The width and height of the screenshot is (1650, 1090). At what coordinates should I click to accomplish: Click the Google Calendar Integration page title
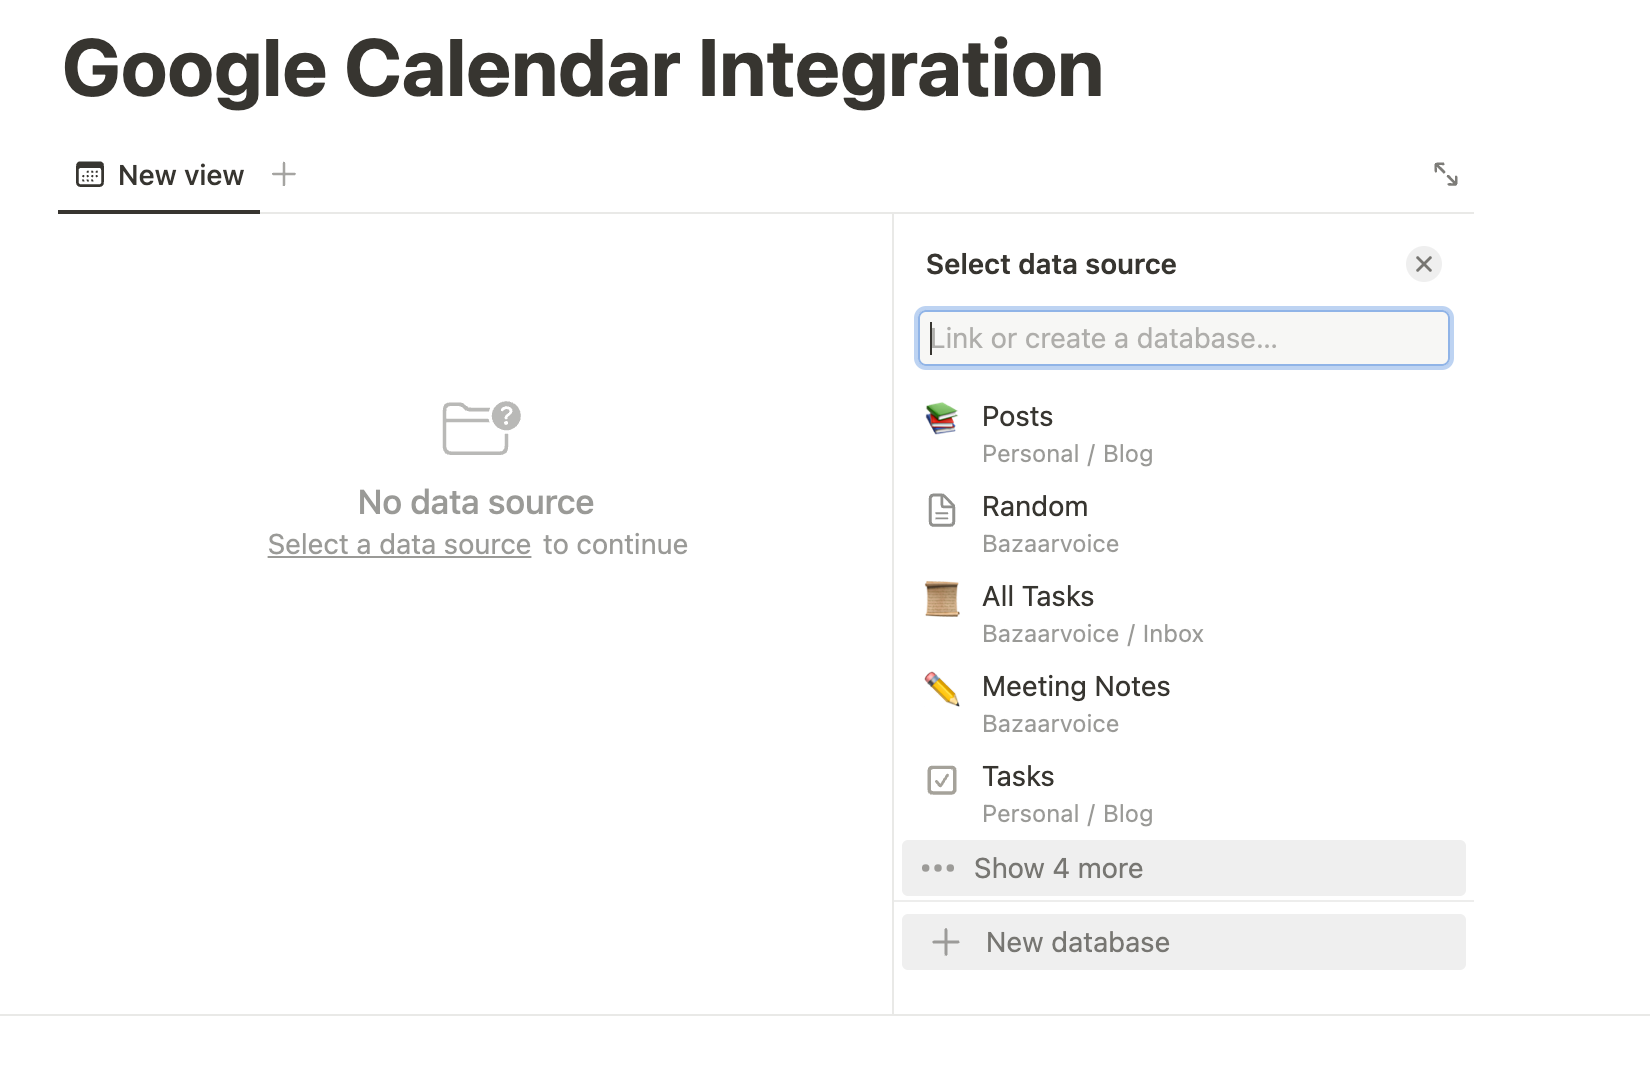[x=582, y=69]
